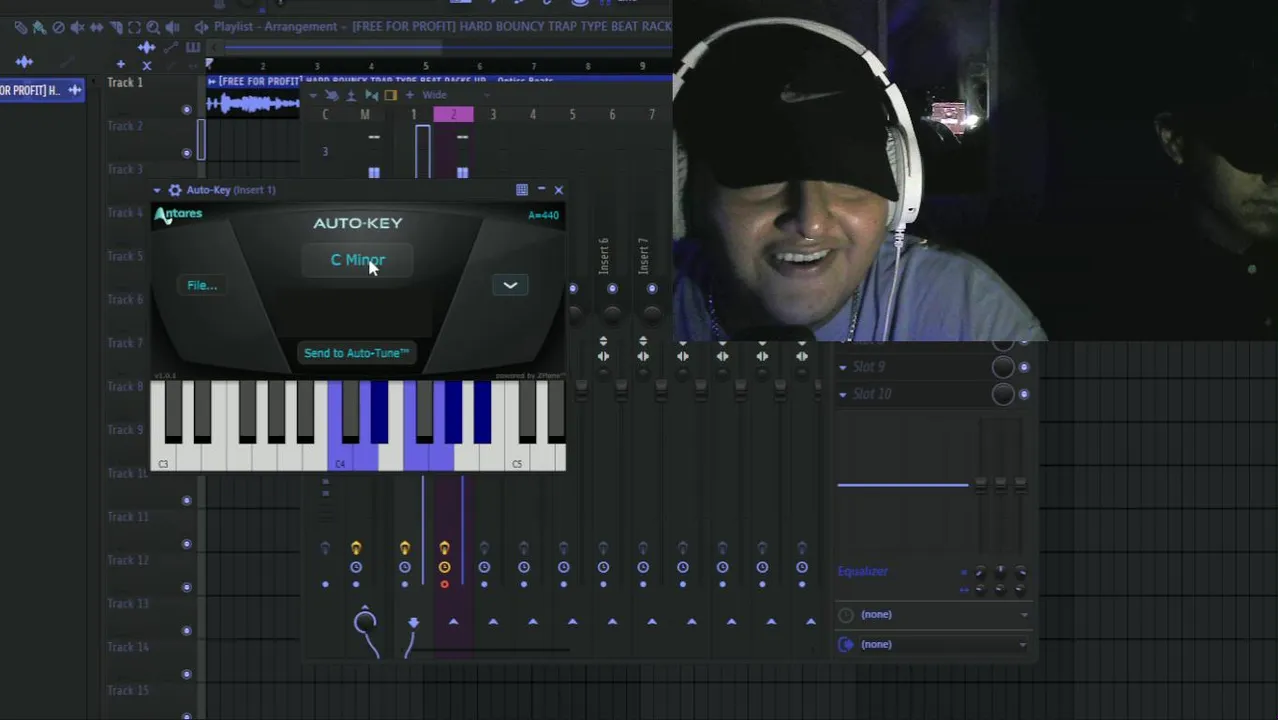This screenshot has height=720, width=1278.
Task: Select the FREE FOR PROFIT audio clip in picker
Action: [42, 90]
